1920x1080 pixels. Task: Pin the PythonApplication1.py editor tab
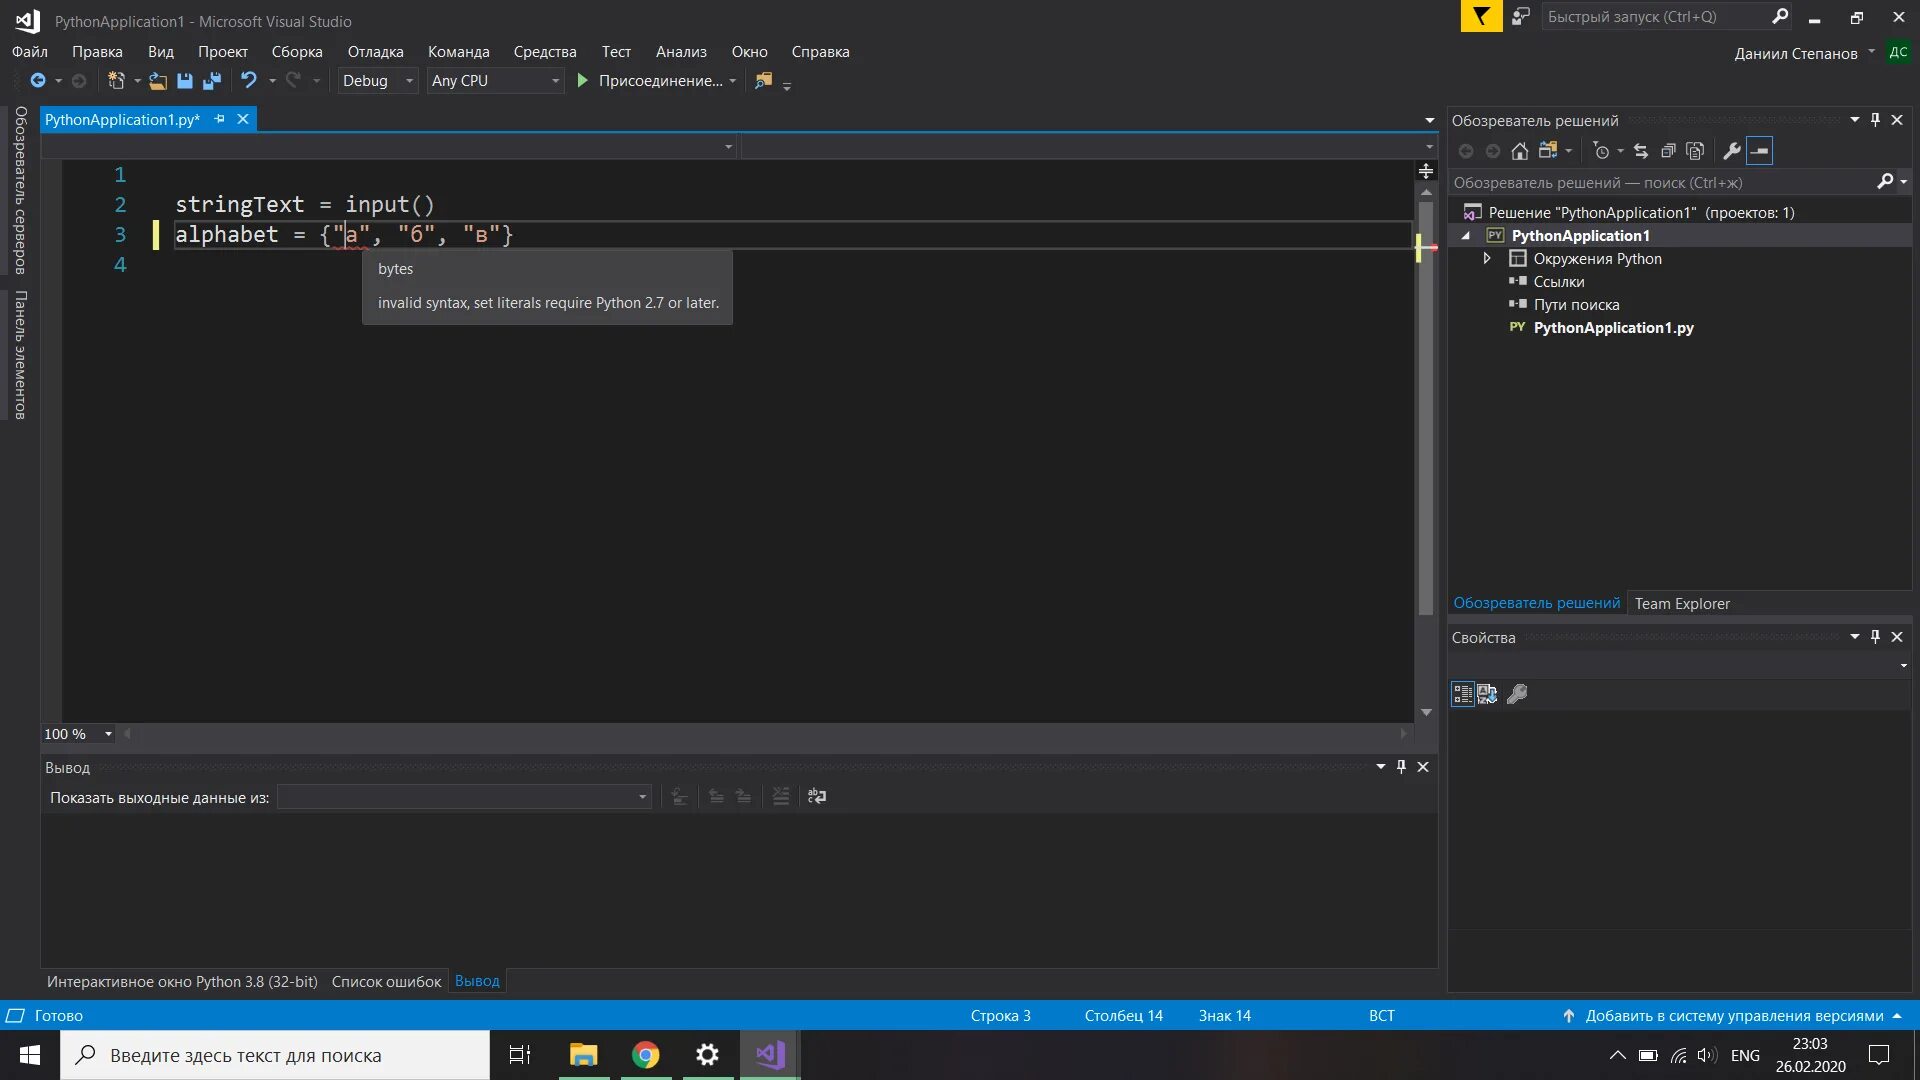coord(219,119)
